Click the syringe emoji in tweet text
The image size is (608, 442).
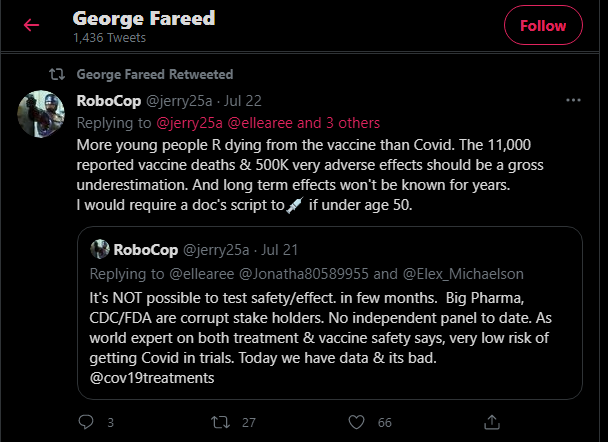(x=295, y=206)
